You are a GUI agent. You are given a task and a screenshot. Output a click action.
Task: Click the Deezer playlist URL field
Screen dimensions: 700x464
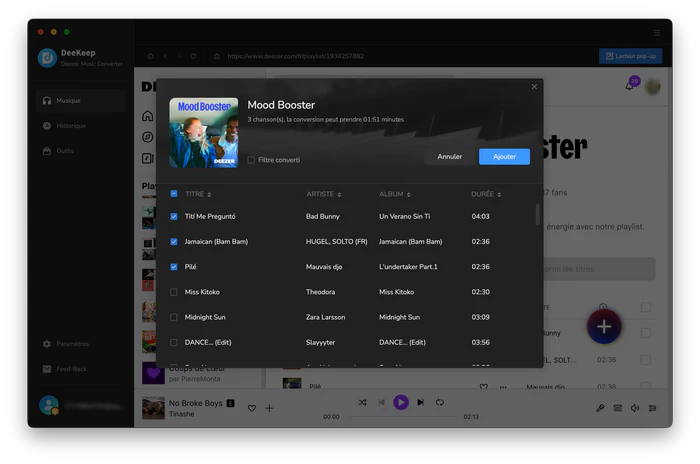point(295,56)
